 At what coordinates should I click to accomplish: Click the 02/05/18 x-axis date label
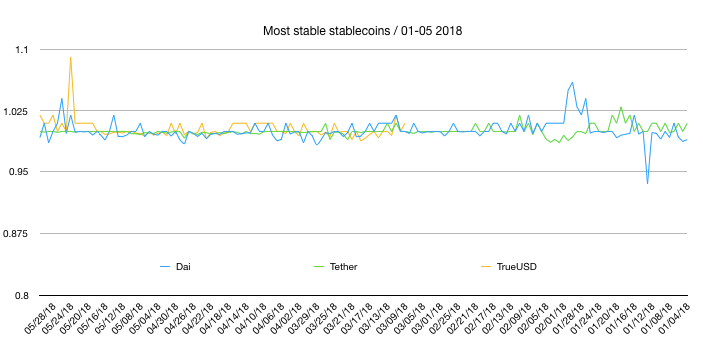point(531,318)
